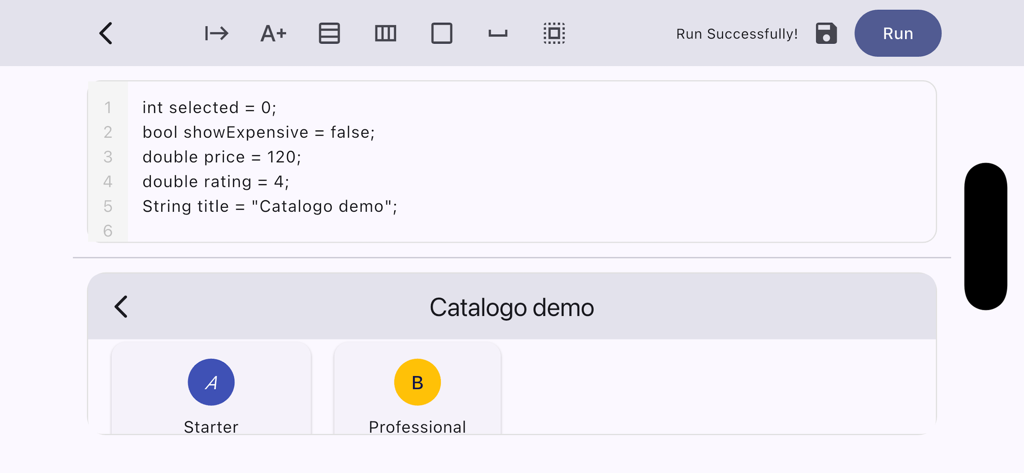Go back using top toolbar arrow

[106, 33]
